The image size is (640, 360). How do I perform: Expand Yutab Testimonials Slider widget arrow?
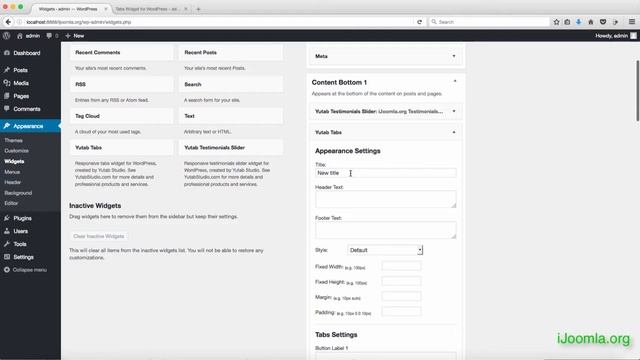[454, 111]
